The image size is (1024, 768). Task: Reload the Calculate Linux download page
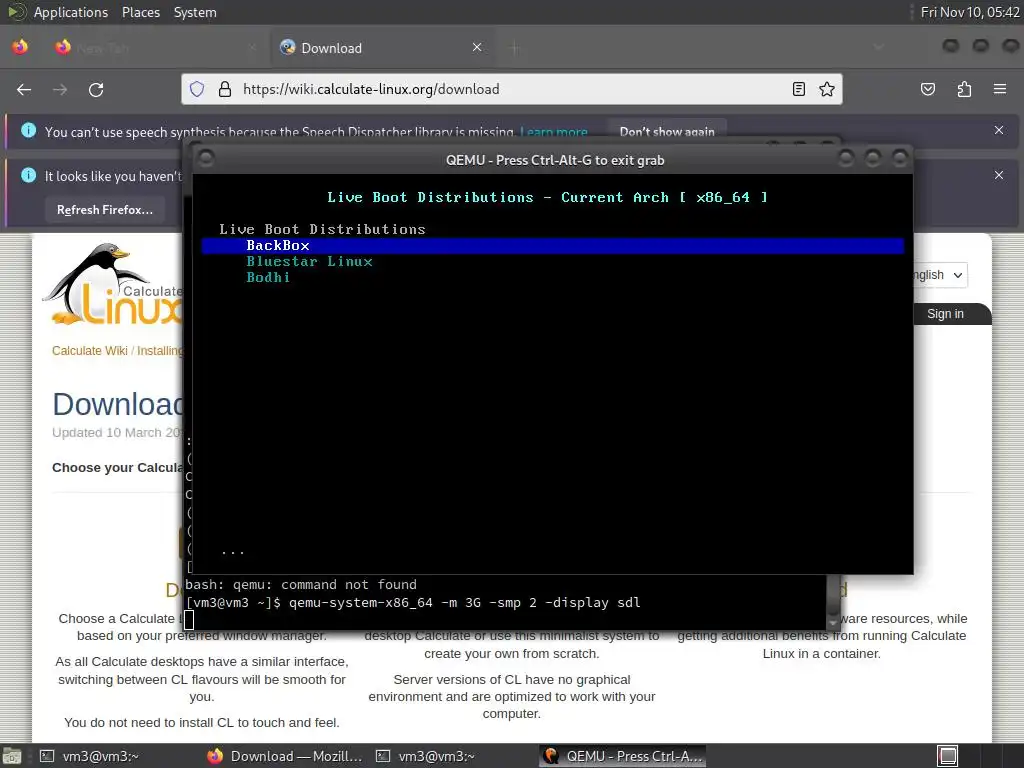click(96, 89)
